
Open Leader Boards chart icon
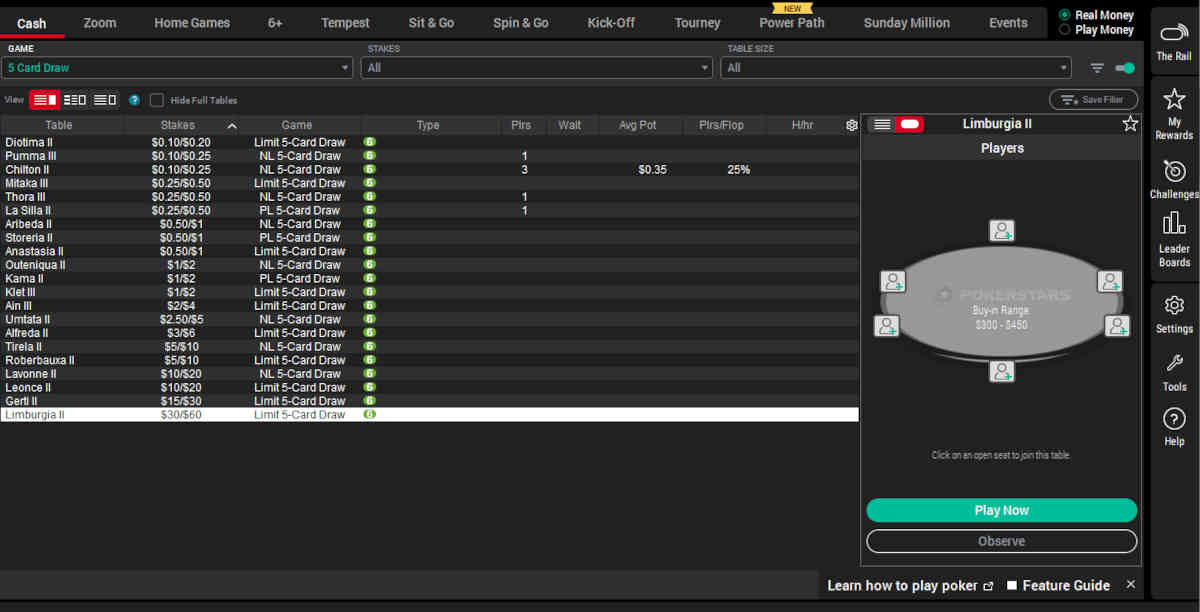[x=1174, y=223]
